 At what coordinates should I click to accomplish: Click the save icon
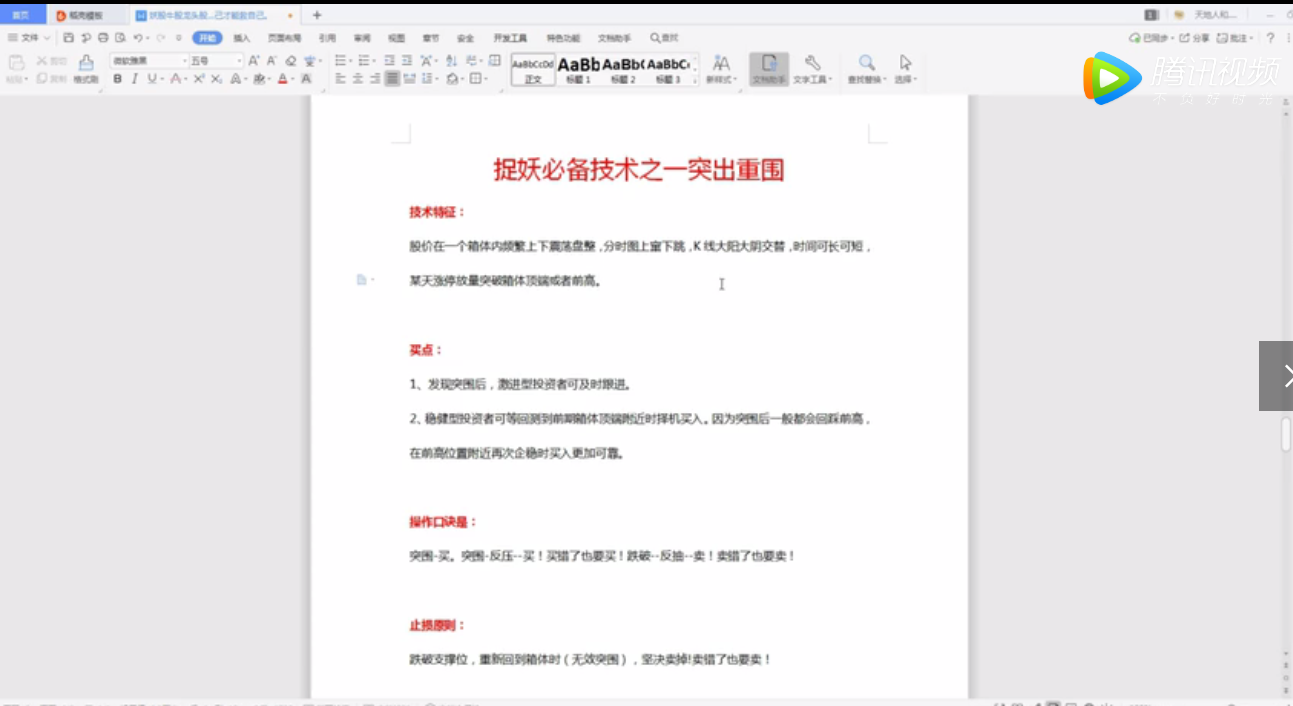tap(69, 36)
